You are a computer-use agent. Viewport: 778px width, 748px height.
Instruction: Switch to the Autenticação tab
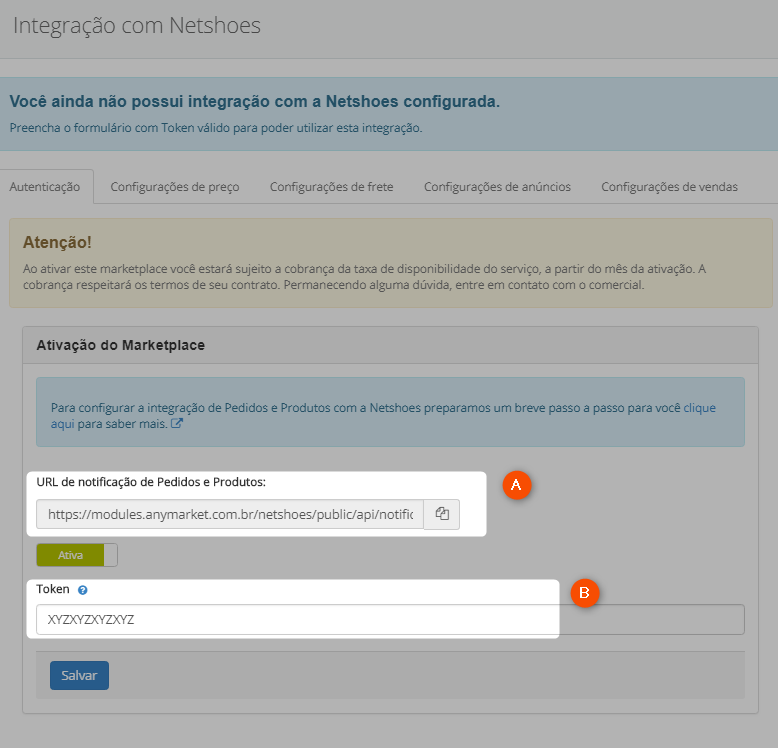(x=45, y=187)
